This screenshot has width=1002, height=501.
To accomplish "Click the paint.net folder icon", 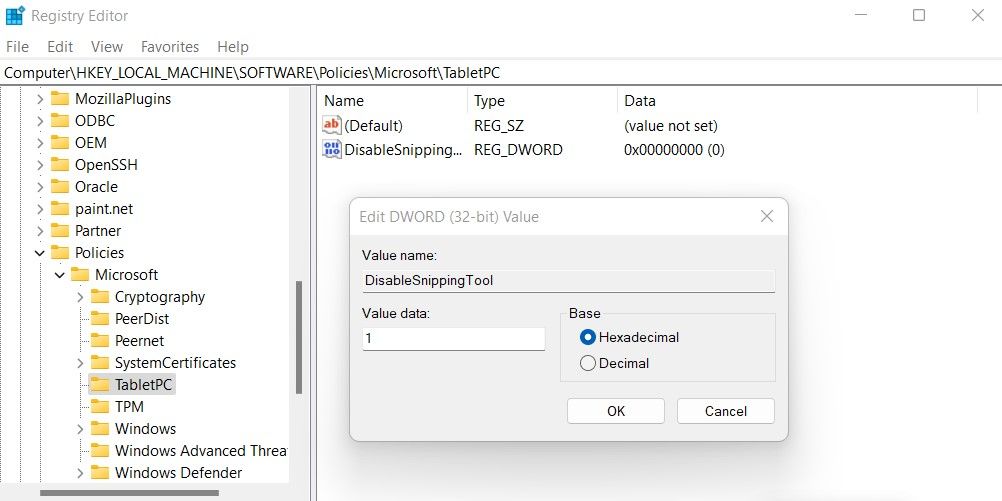I will (x=60, y=209).
